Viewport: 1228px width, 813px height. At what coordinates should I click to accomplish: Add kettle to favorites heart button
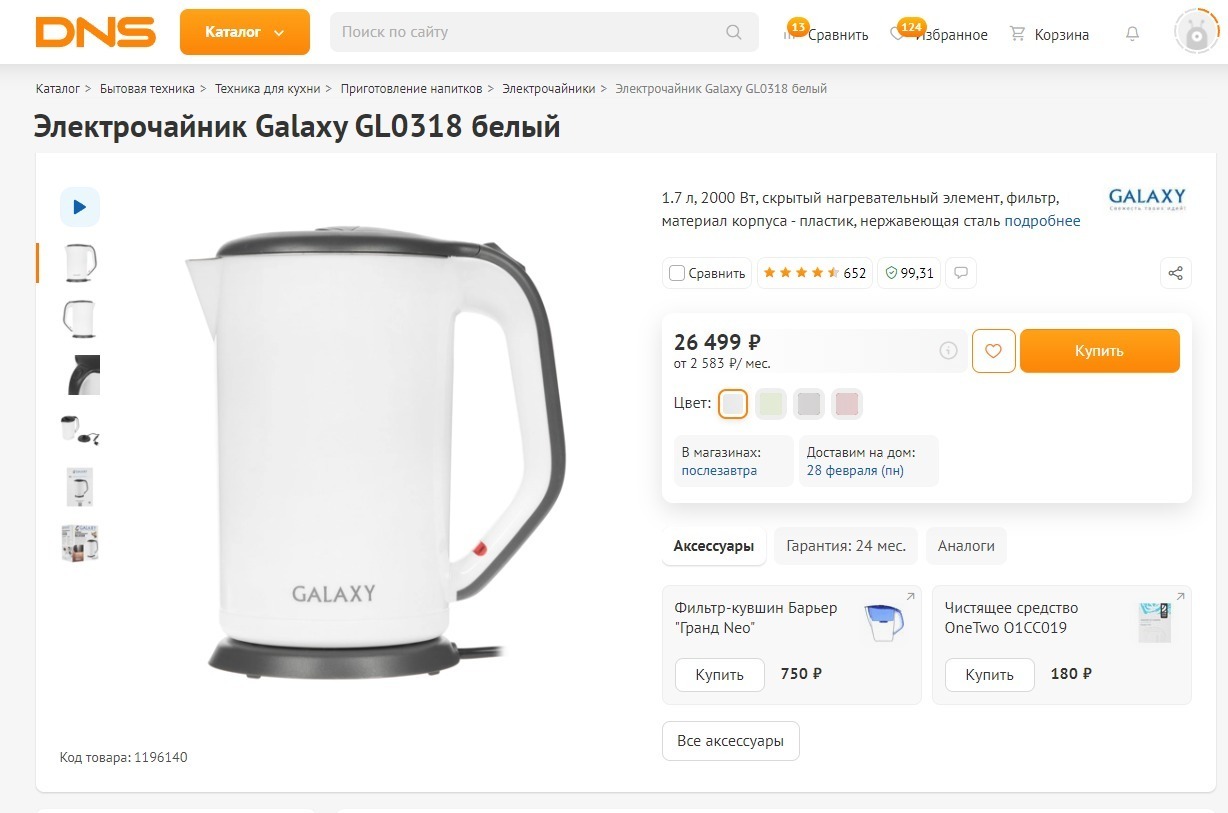[993, 351]
